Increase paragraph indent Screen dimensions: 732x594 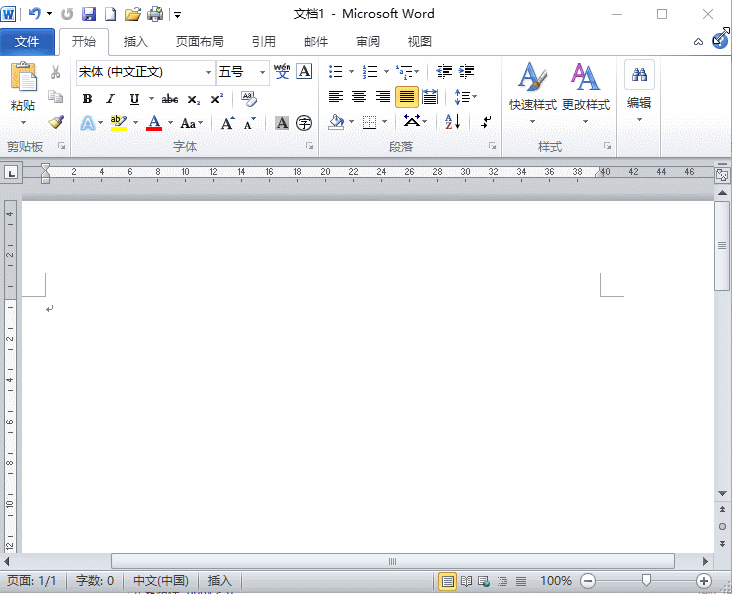(x=466, y=71)
